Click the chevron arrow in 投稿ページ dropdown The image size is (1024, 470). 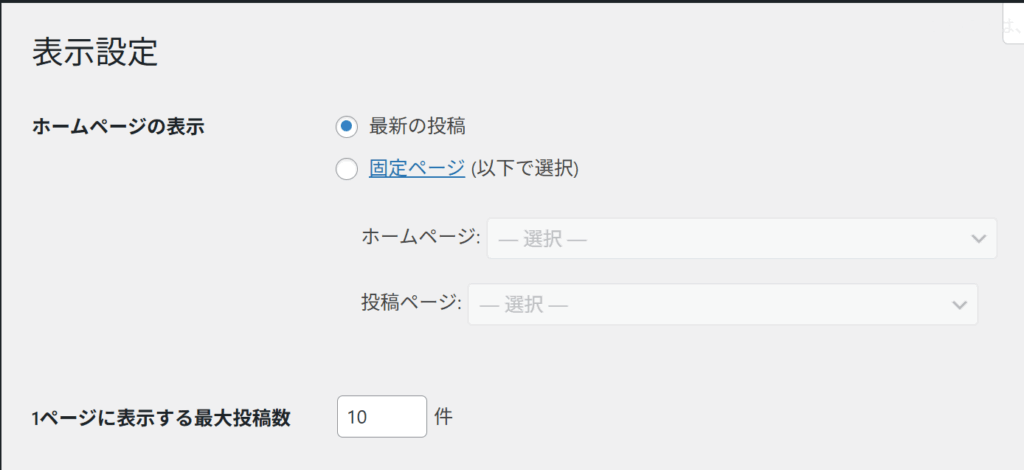pos(958,304)
